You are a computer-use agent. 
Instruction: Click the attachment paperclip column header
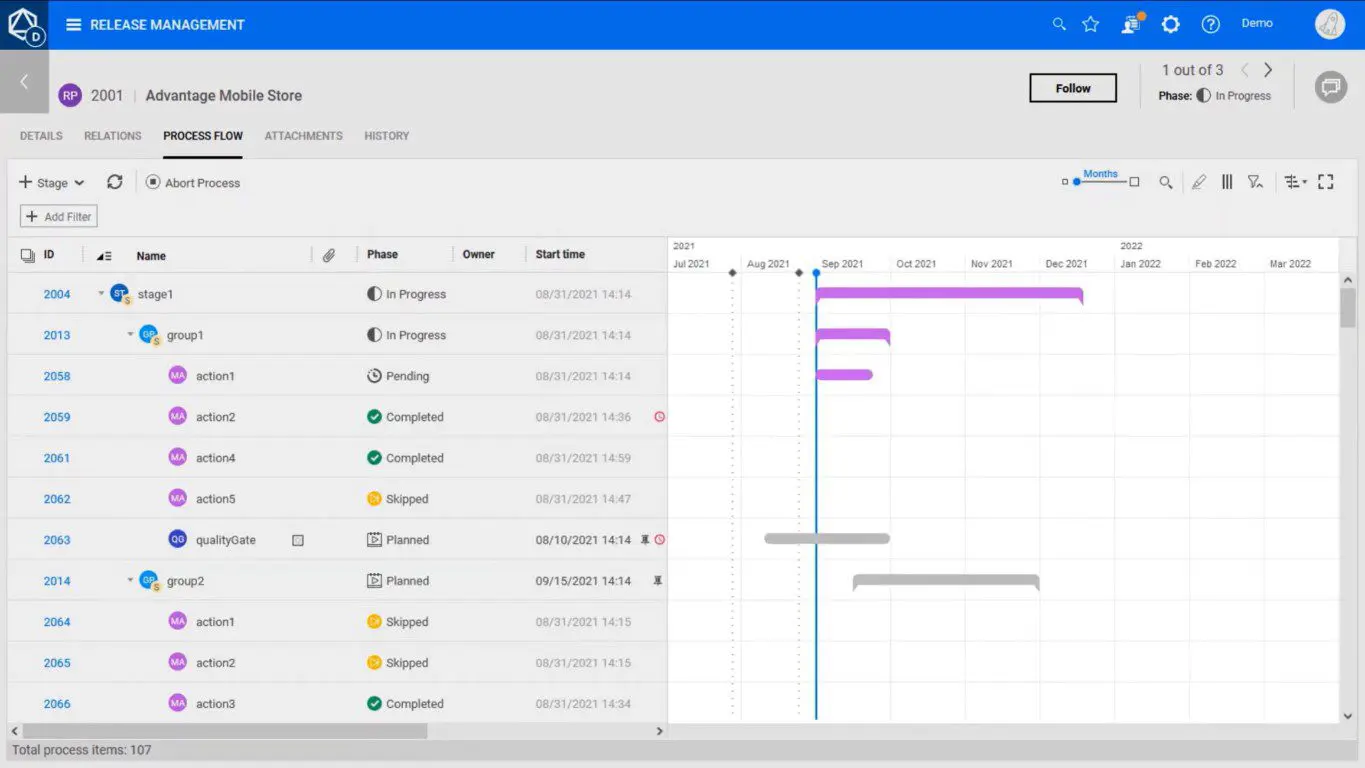pos(329,255)
